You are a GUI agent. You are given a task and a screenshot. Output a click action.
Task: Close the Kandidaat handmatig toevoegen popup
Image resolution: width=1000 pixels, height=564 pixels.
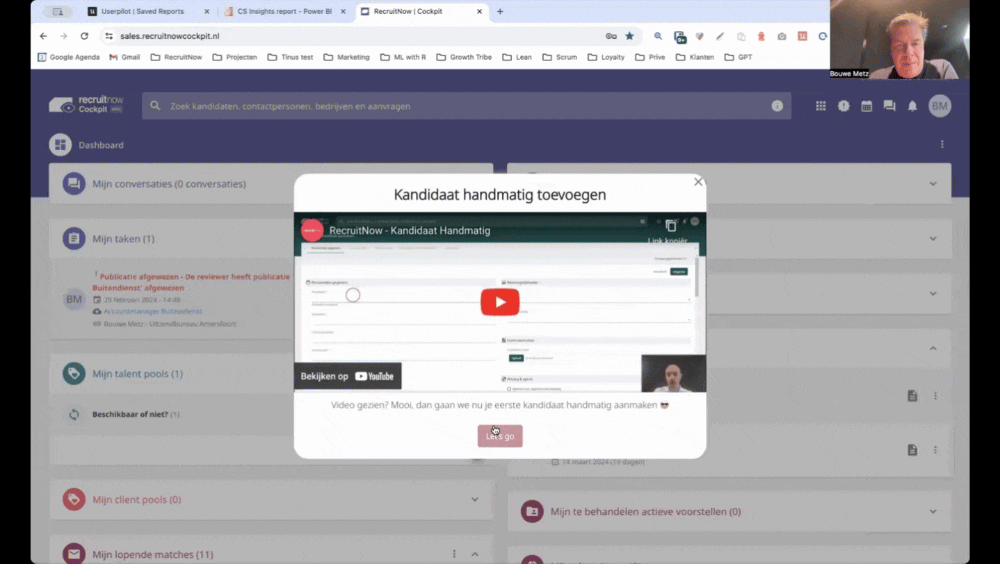tap(698, 182)
